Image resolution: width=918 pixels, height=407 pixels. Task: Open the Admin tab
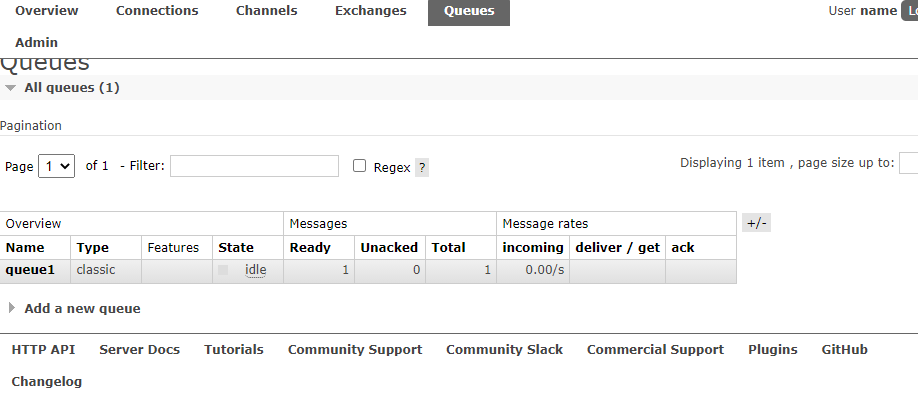pos(36,43)
